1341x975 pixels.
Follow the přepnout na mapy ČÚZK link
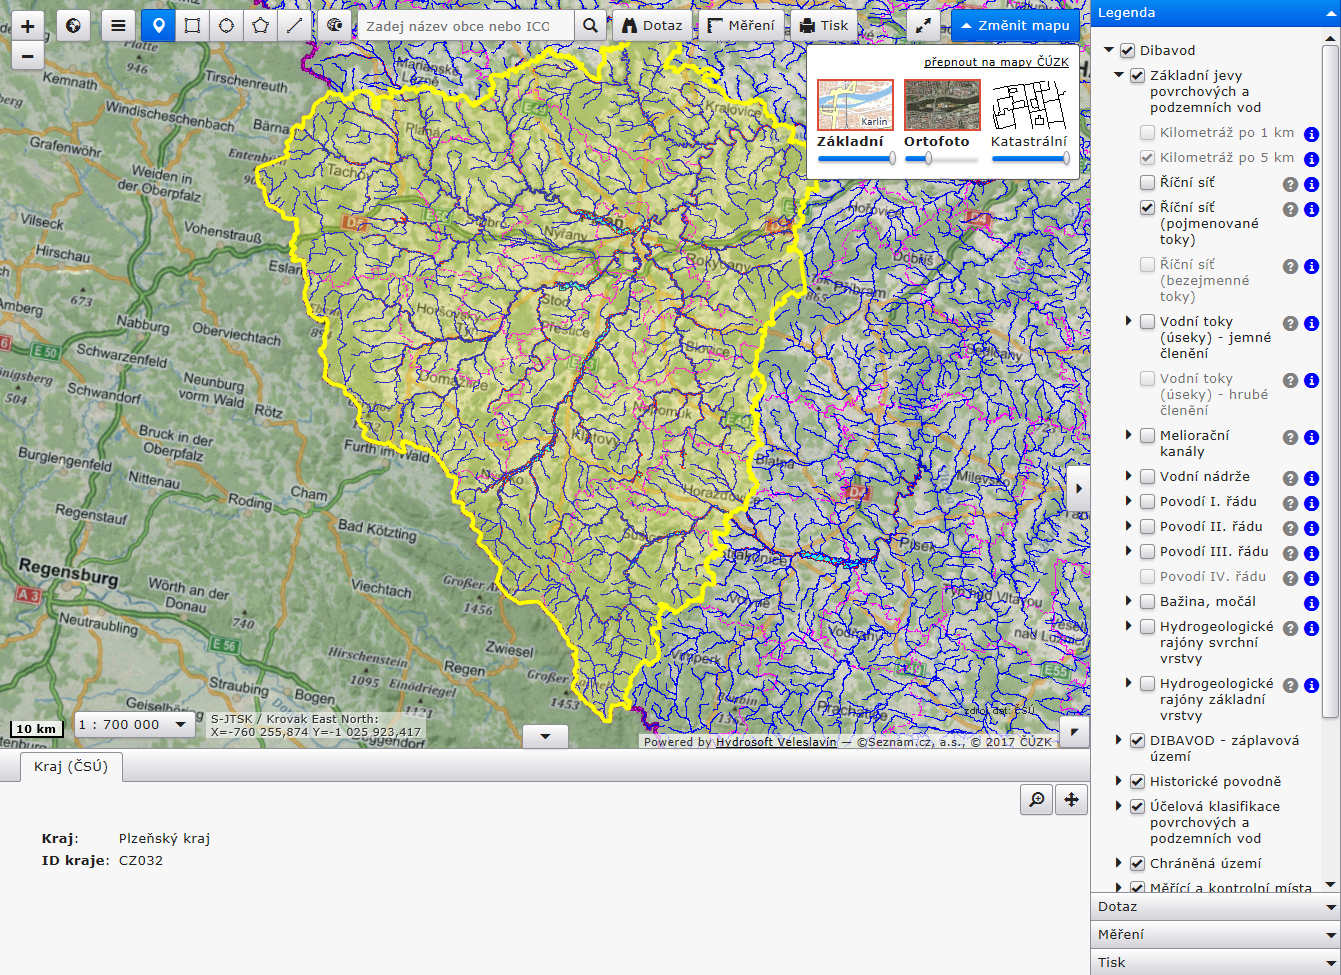pyautogui.click(x=996, y=62)
